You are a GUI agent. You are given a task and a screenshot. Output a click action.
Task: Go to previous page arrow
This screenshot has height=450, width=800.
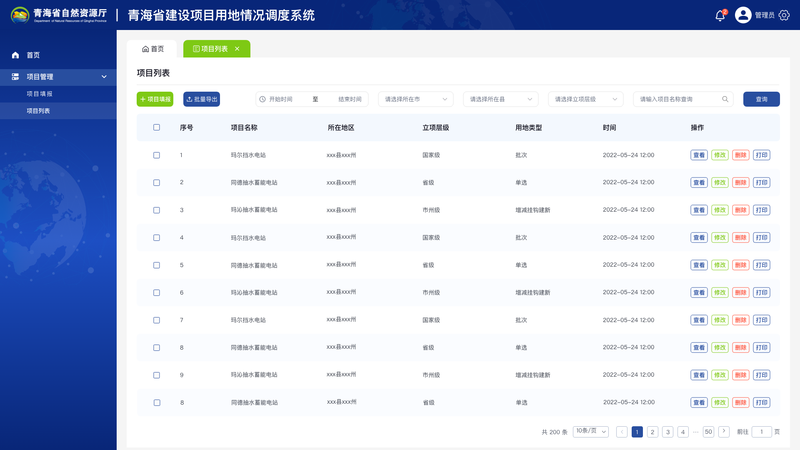point(621,432)
